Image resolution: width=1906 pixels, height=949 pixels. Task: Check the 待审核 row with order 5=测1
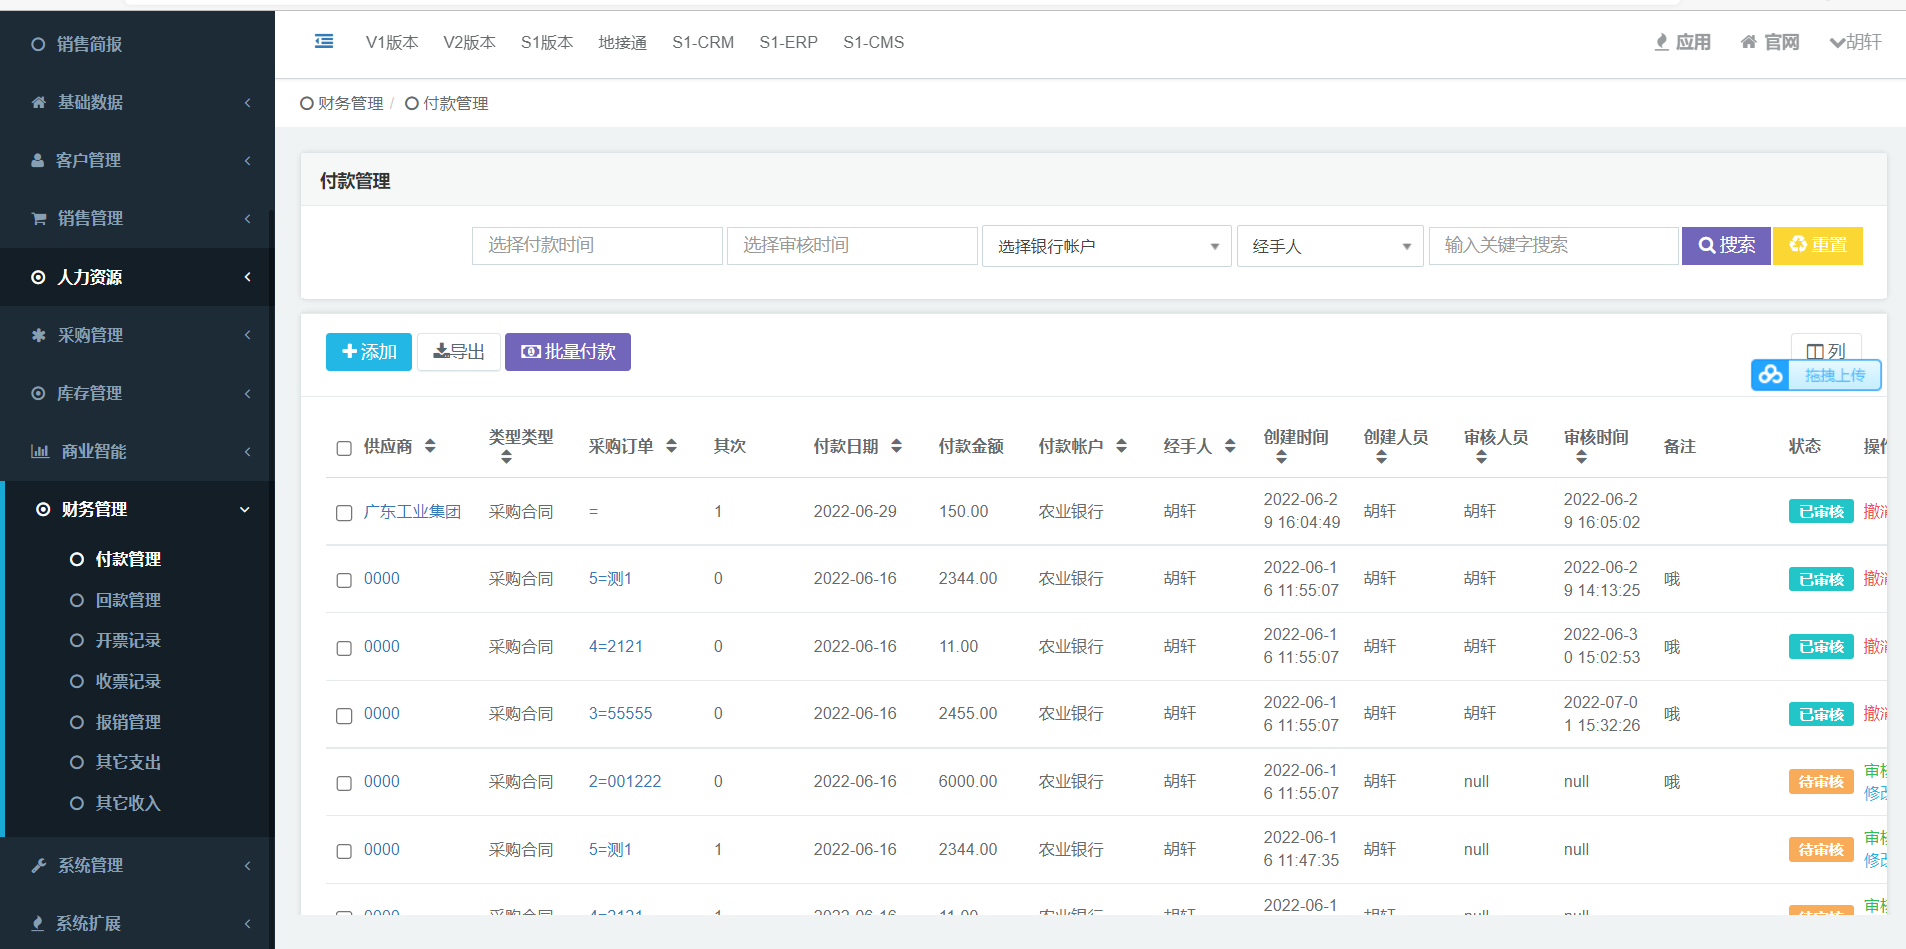point(344,851)
